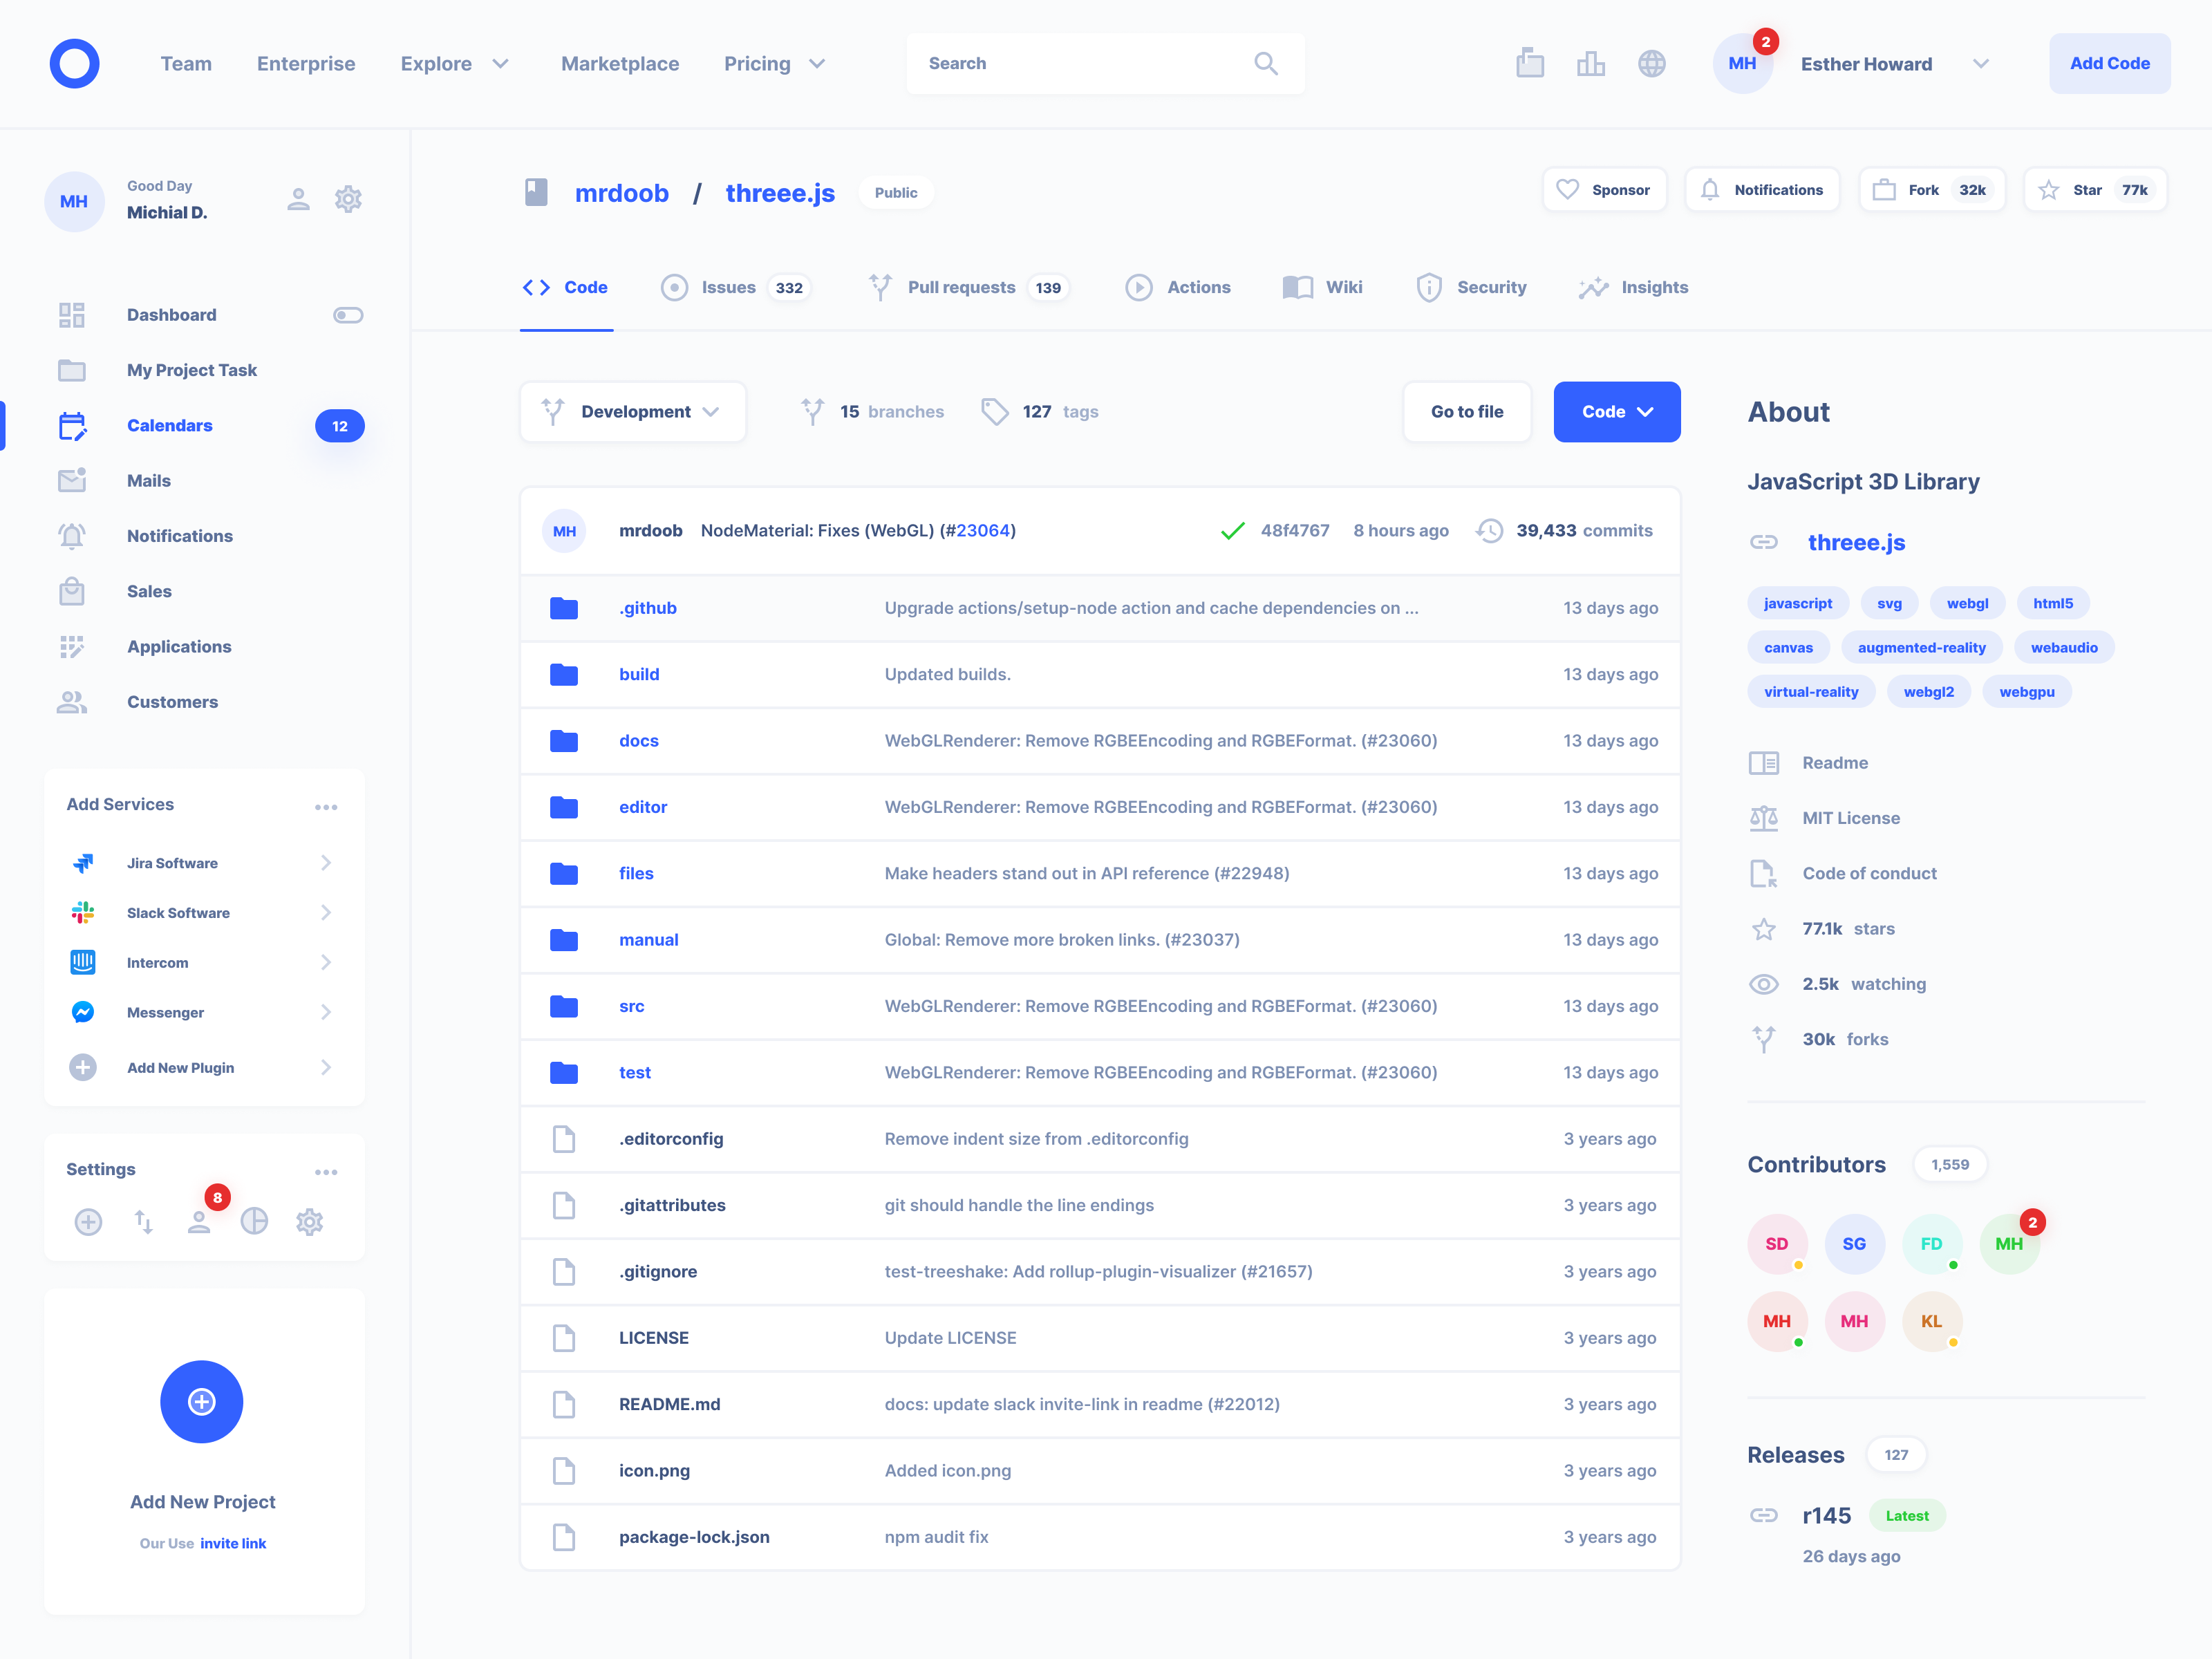Click the Sponsor heart button
The image size is (2212, 1659).
pyautogui.click(x=1604, y=190)
